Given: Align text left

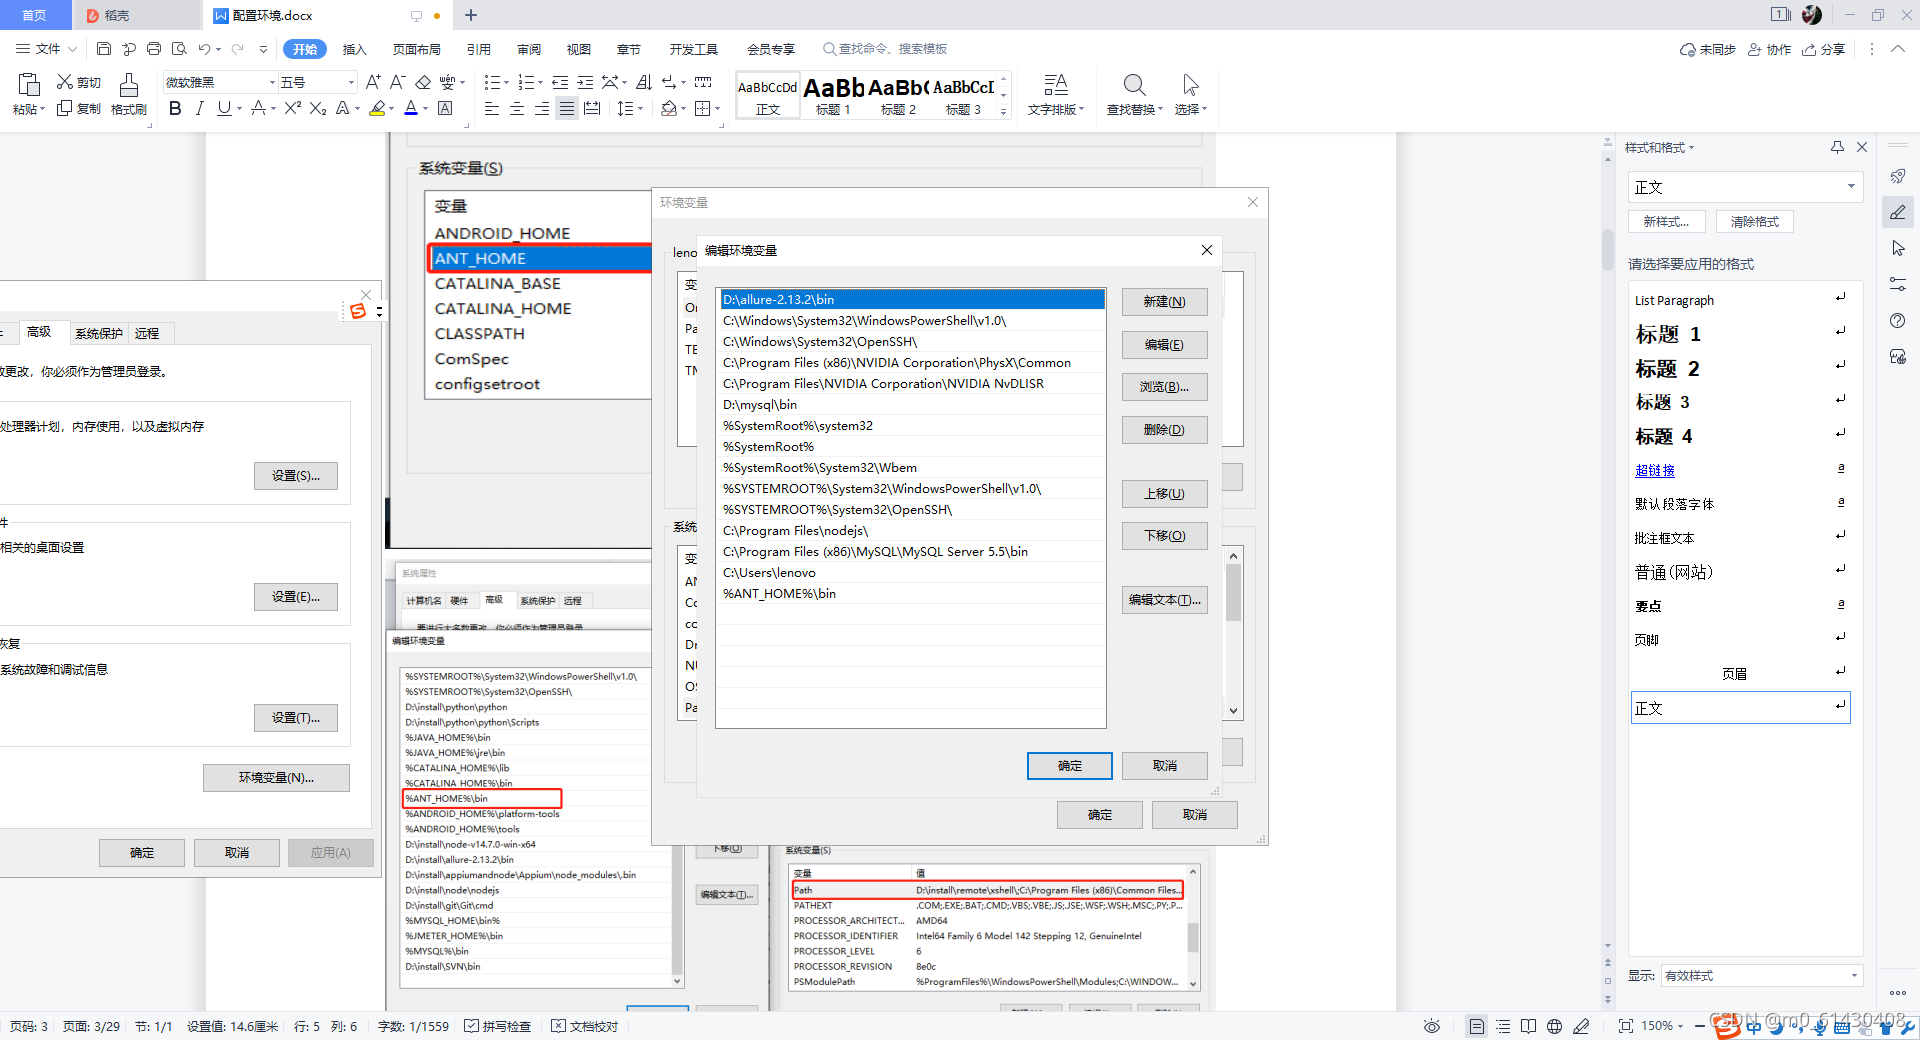Looking at the screenshot, I should (491, 108).
